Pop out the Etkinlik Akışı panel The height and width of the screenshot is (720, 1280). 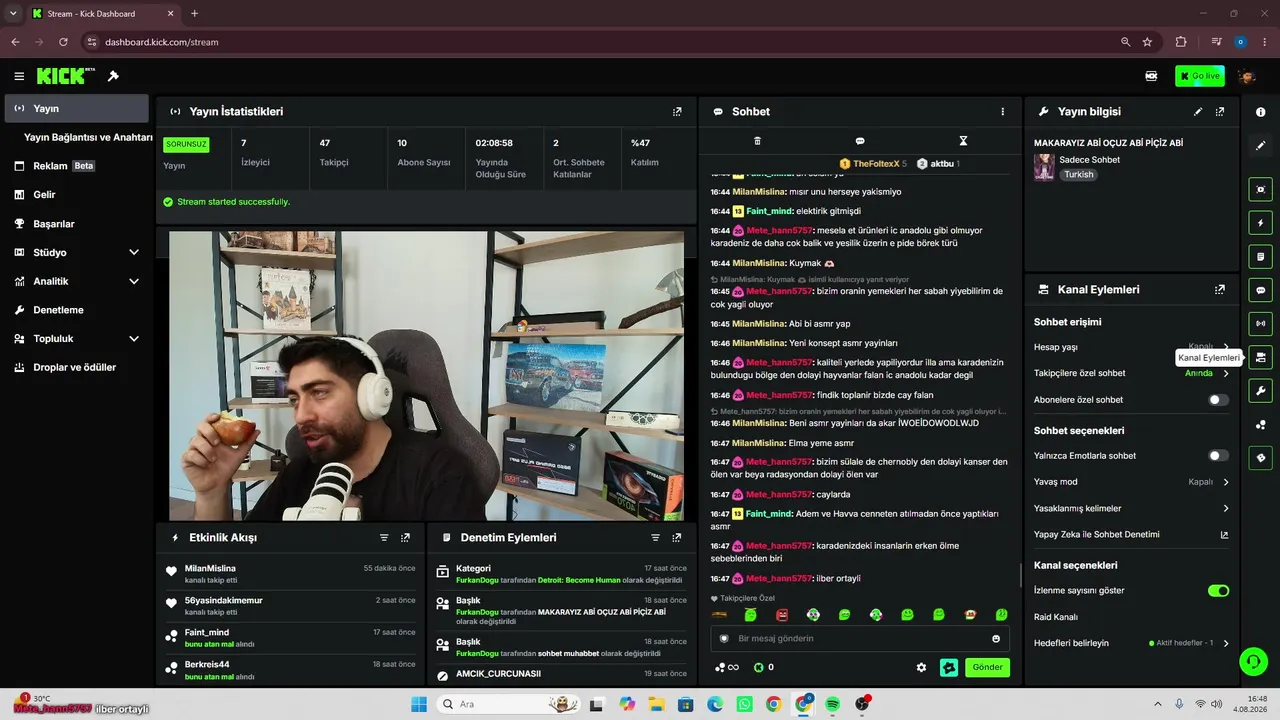405,538
